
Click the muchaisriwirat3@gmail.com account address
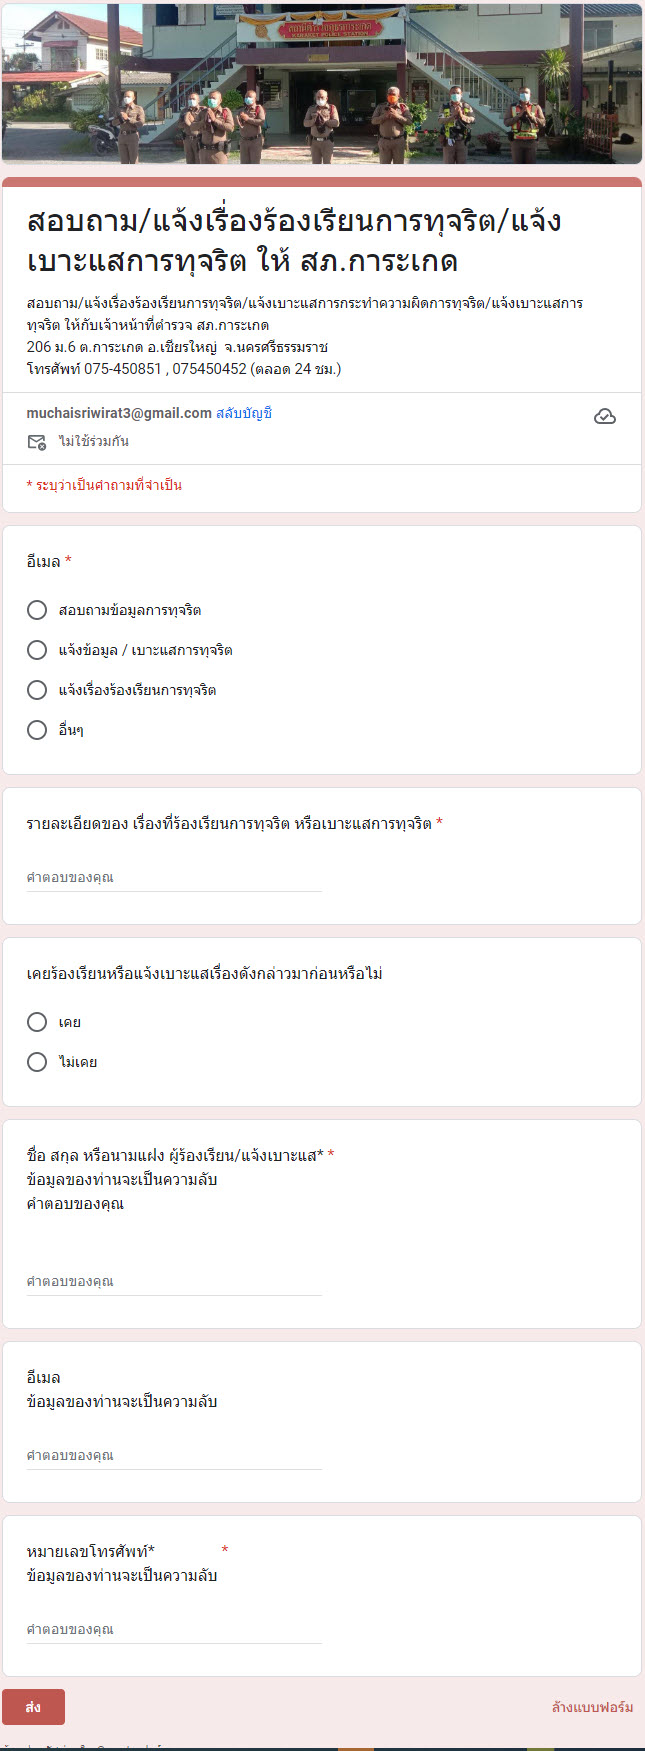(119, 413)
